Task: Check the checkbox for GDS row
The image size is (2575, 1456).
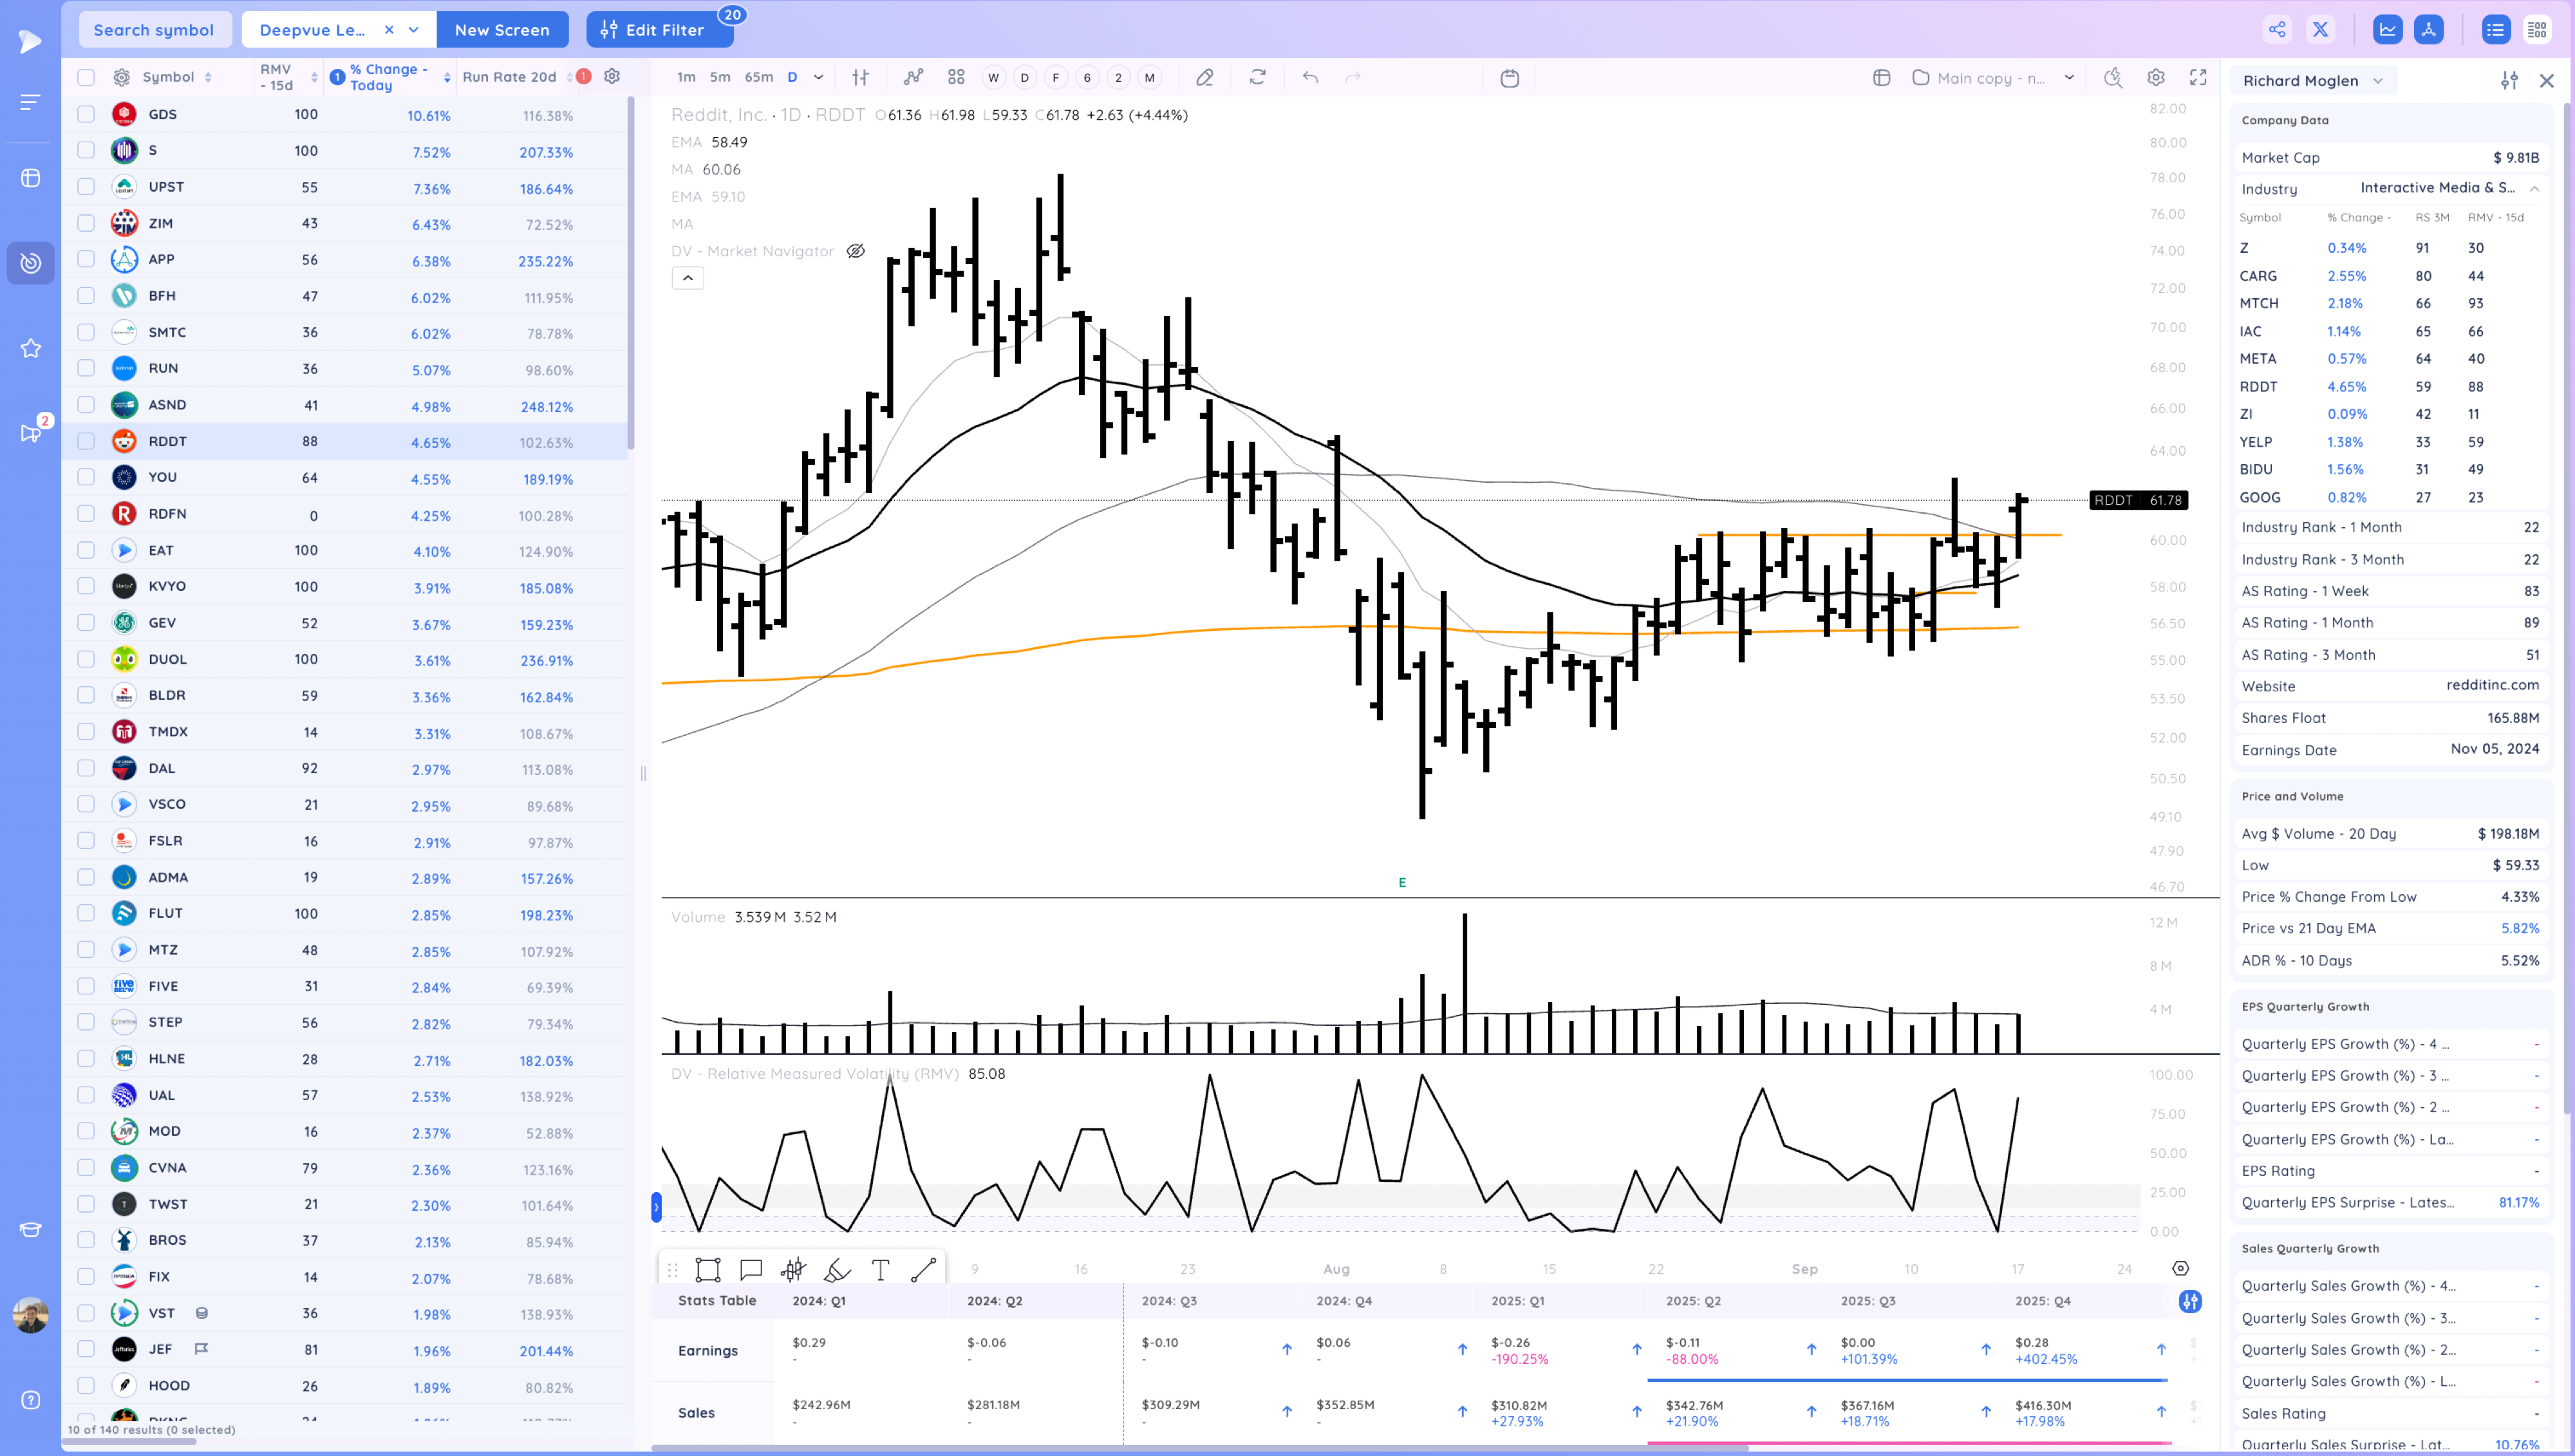Action: [86, 114]
